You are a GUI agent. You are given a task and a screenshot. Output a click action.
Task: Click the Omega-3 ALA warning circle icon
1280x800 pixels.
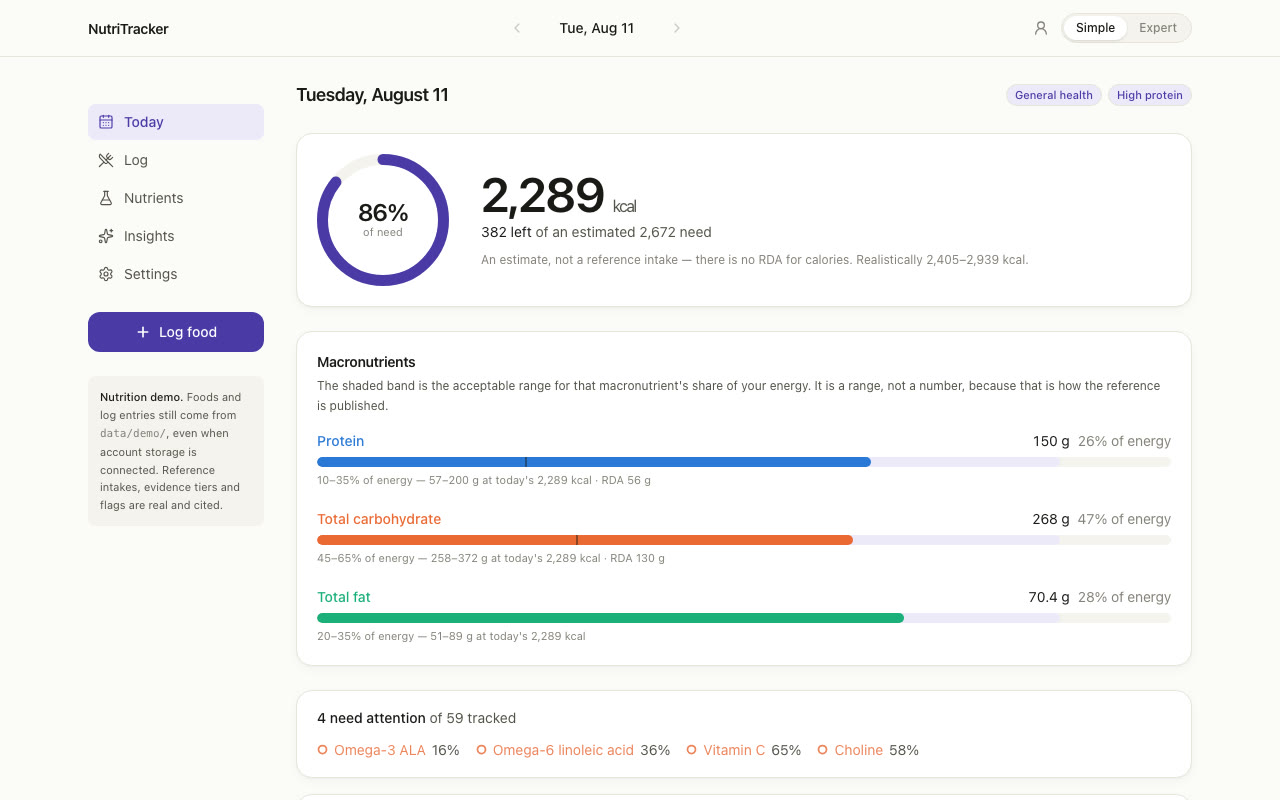(x=322, y=750)
